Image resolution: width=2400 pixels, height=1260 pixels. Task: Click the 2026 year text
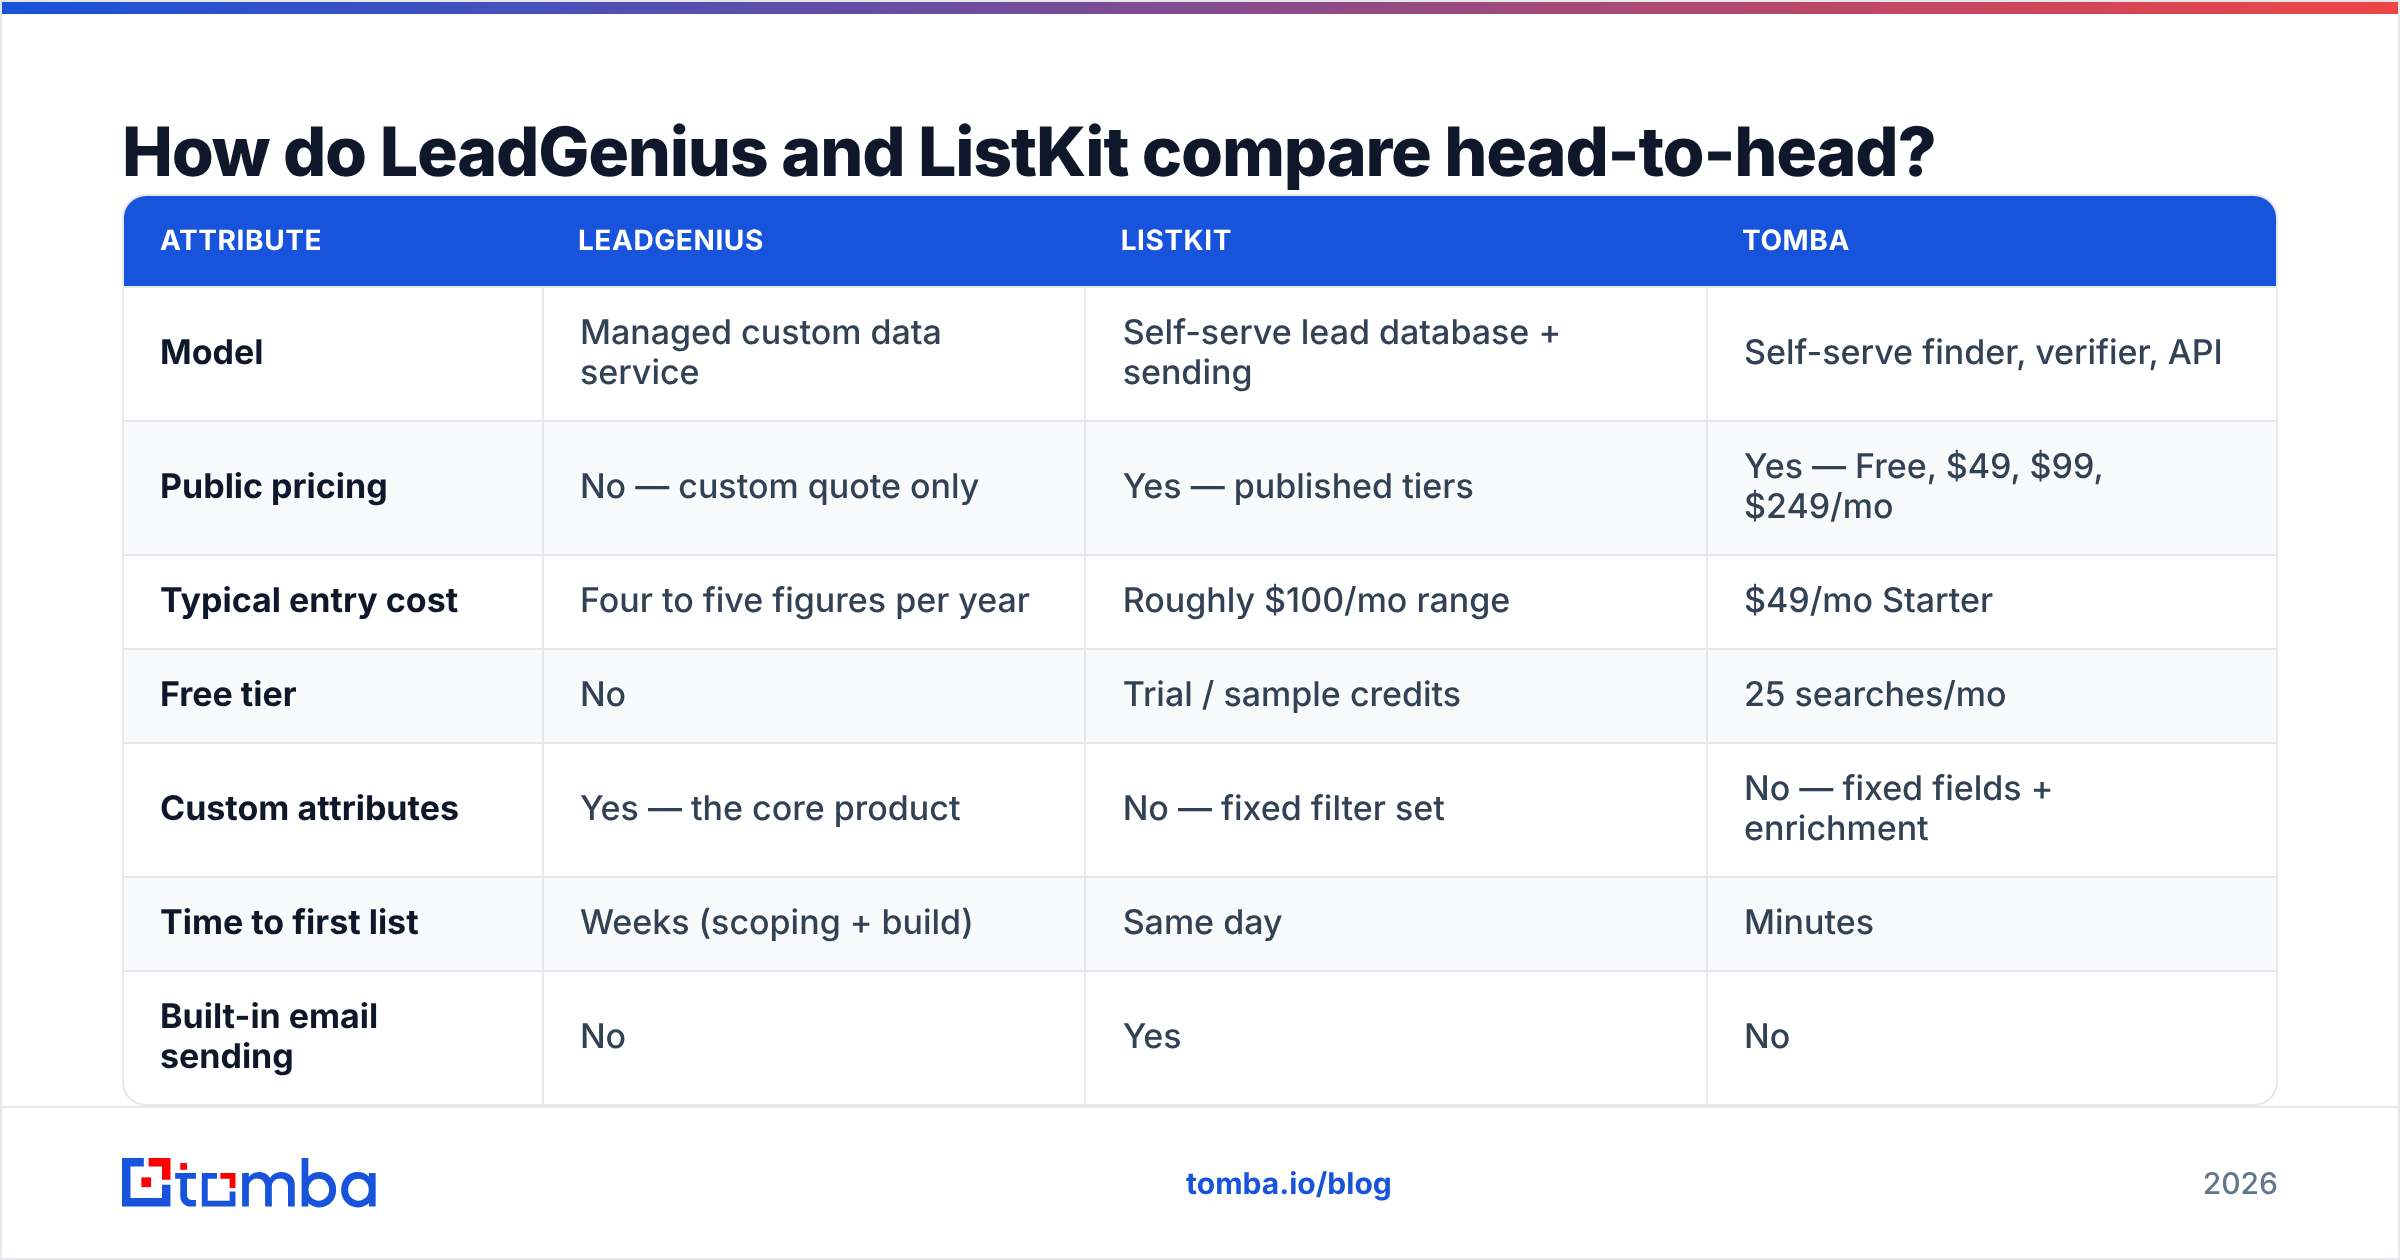pos(2240,1184)
